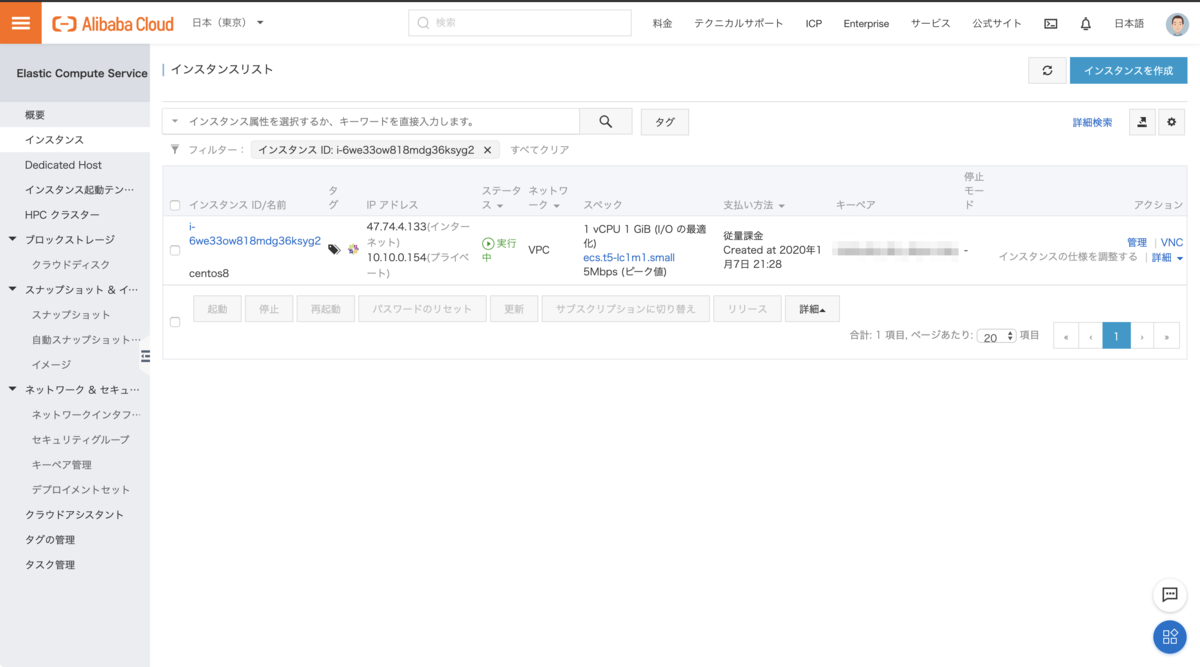Click the export instance list icon
The height and width of the screenshot is (667, 1200).
click(1142, 121)
